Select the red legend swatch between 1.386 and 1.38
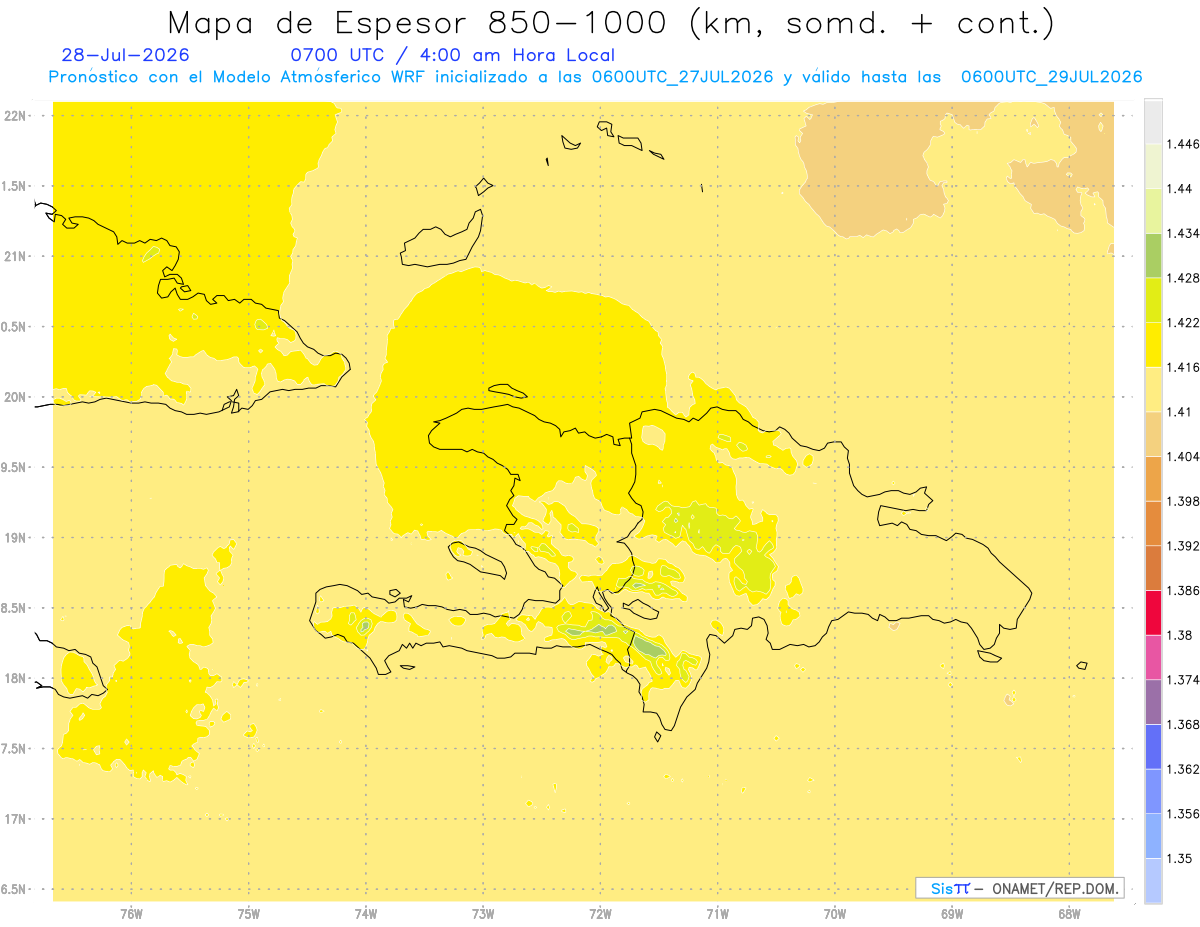The image size is (1200, 927). point(1153,612)
